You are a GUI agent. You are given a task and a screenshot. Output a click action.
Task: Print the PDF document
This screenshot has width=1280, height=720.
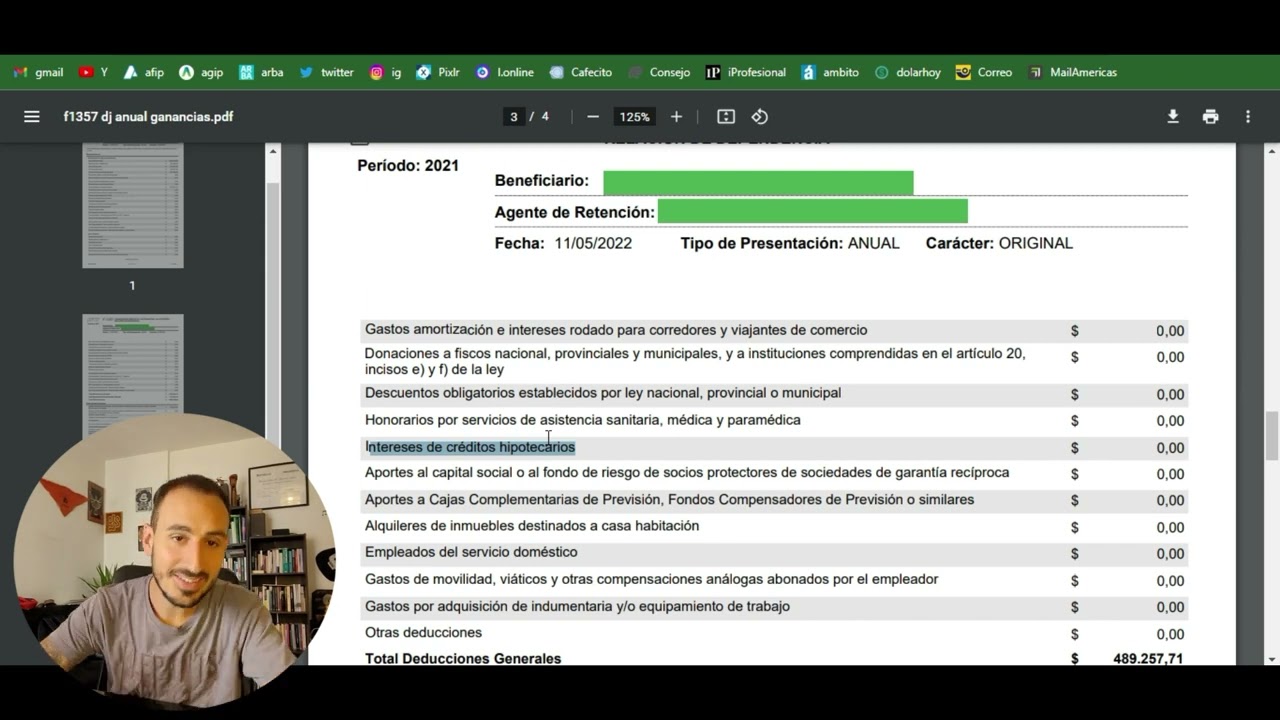click(1211, 117)
